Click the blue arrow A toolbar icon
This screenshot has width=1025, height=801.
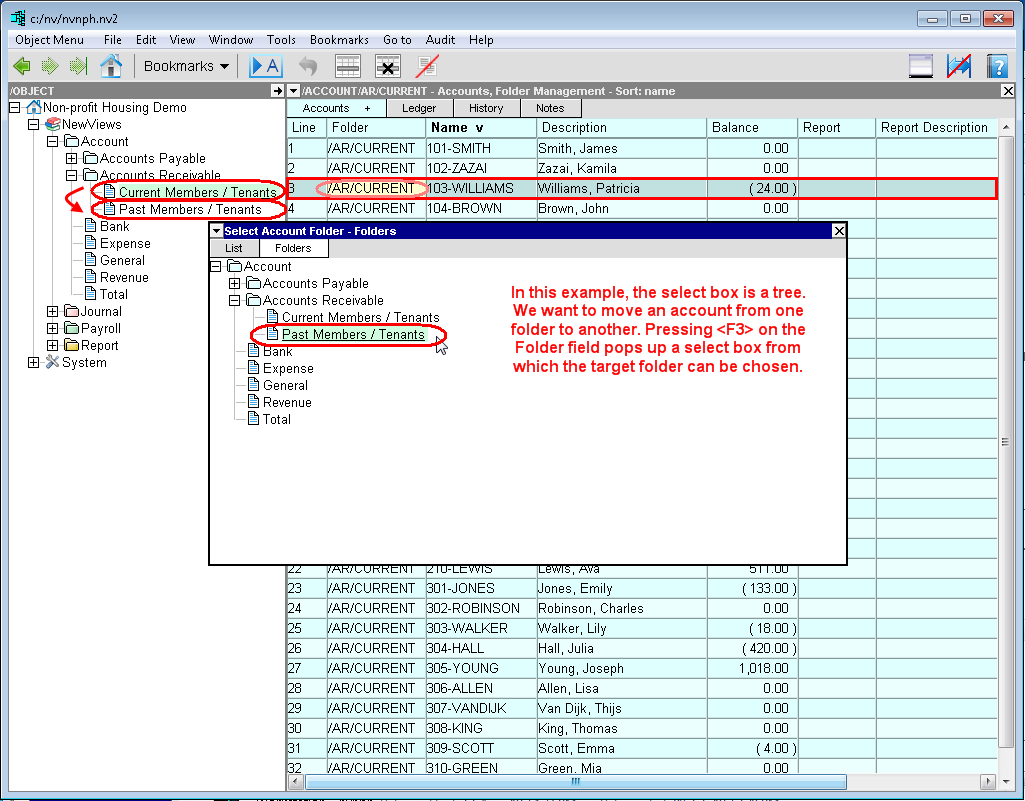pos(266,66)
